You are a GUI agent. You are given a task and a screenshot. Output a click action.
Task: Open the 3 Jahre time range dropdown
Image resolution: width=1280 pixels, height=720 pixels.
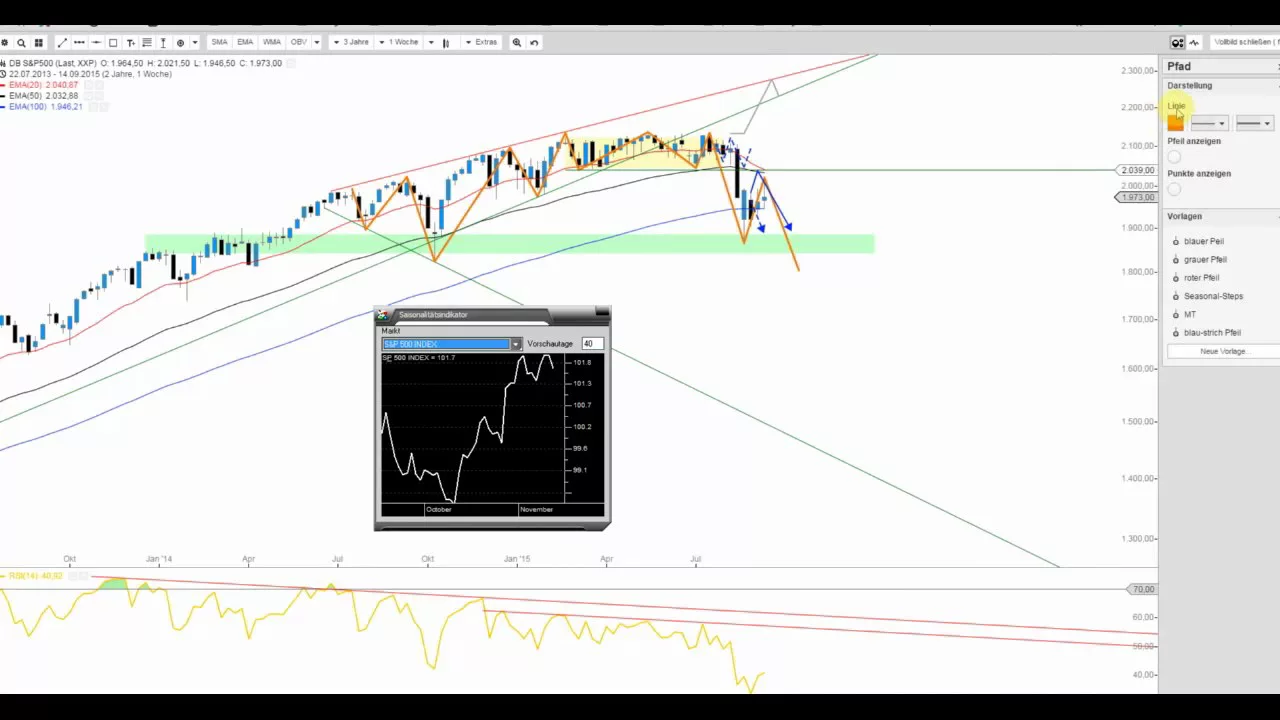351,42
